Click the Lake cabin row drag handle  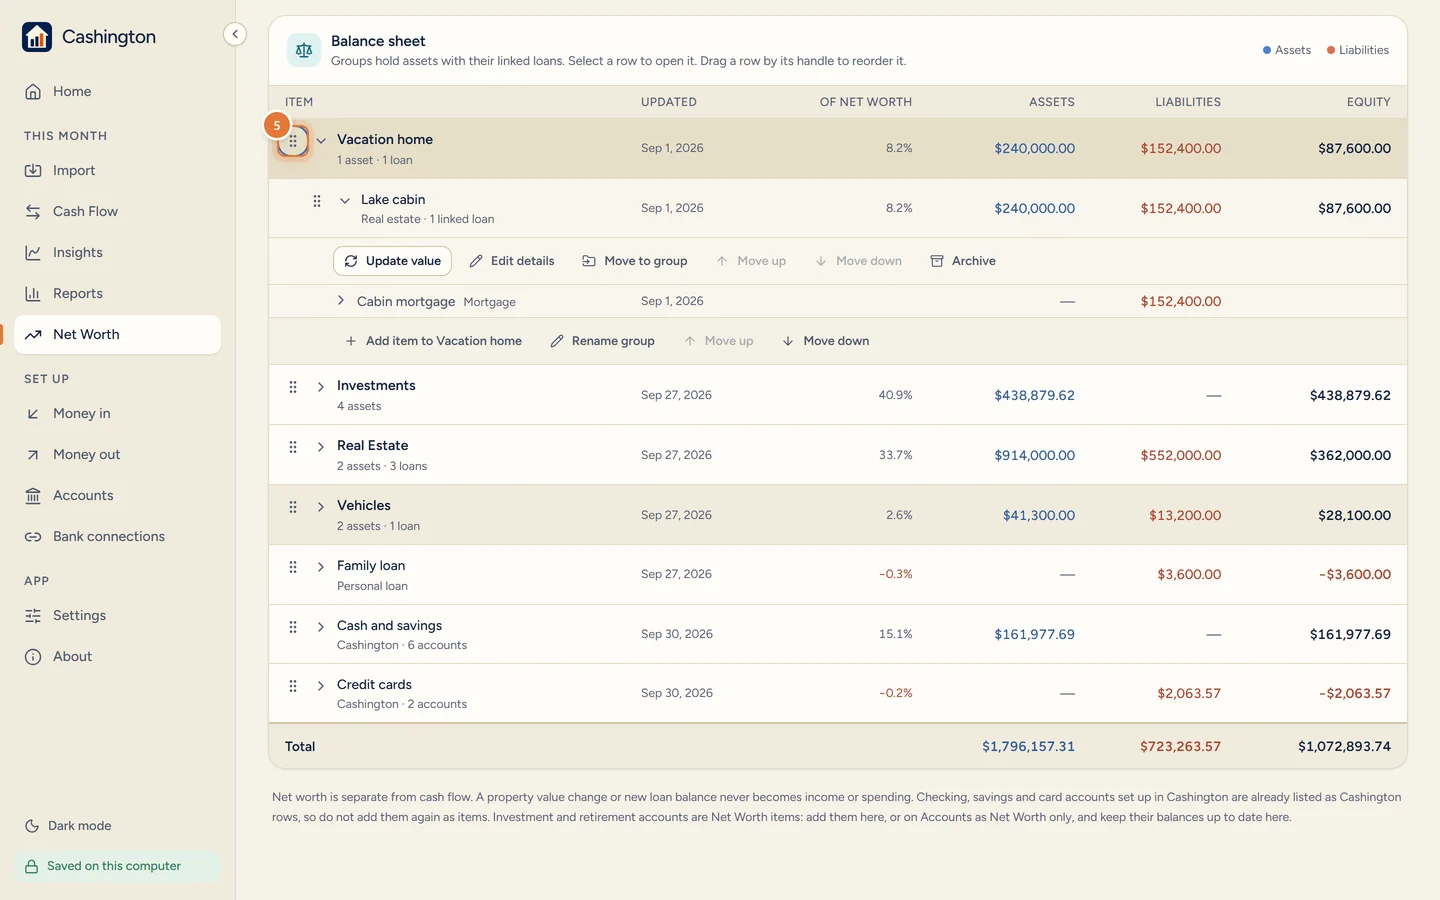317,201
